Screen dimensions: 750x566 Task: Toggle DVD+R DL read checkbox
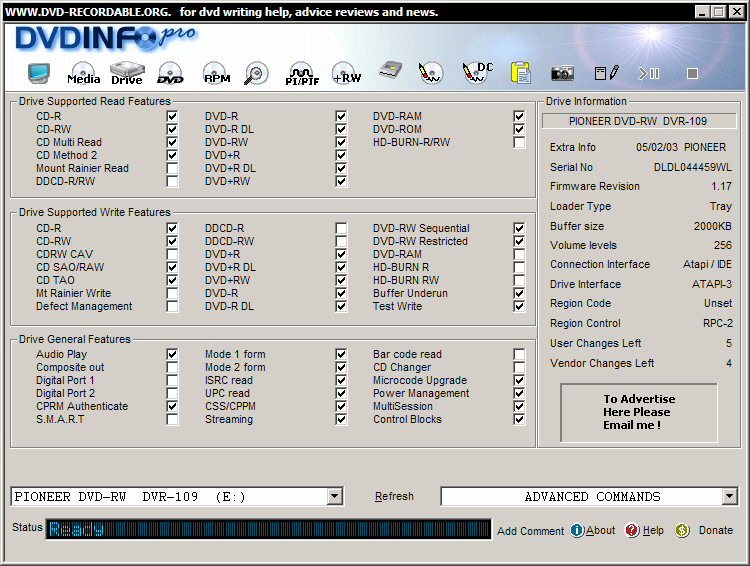click(x=341, y=168)
